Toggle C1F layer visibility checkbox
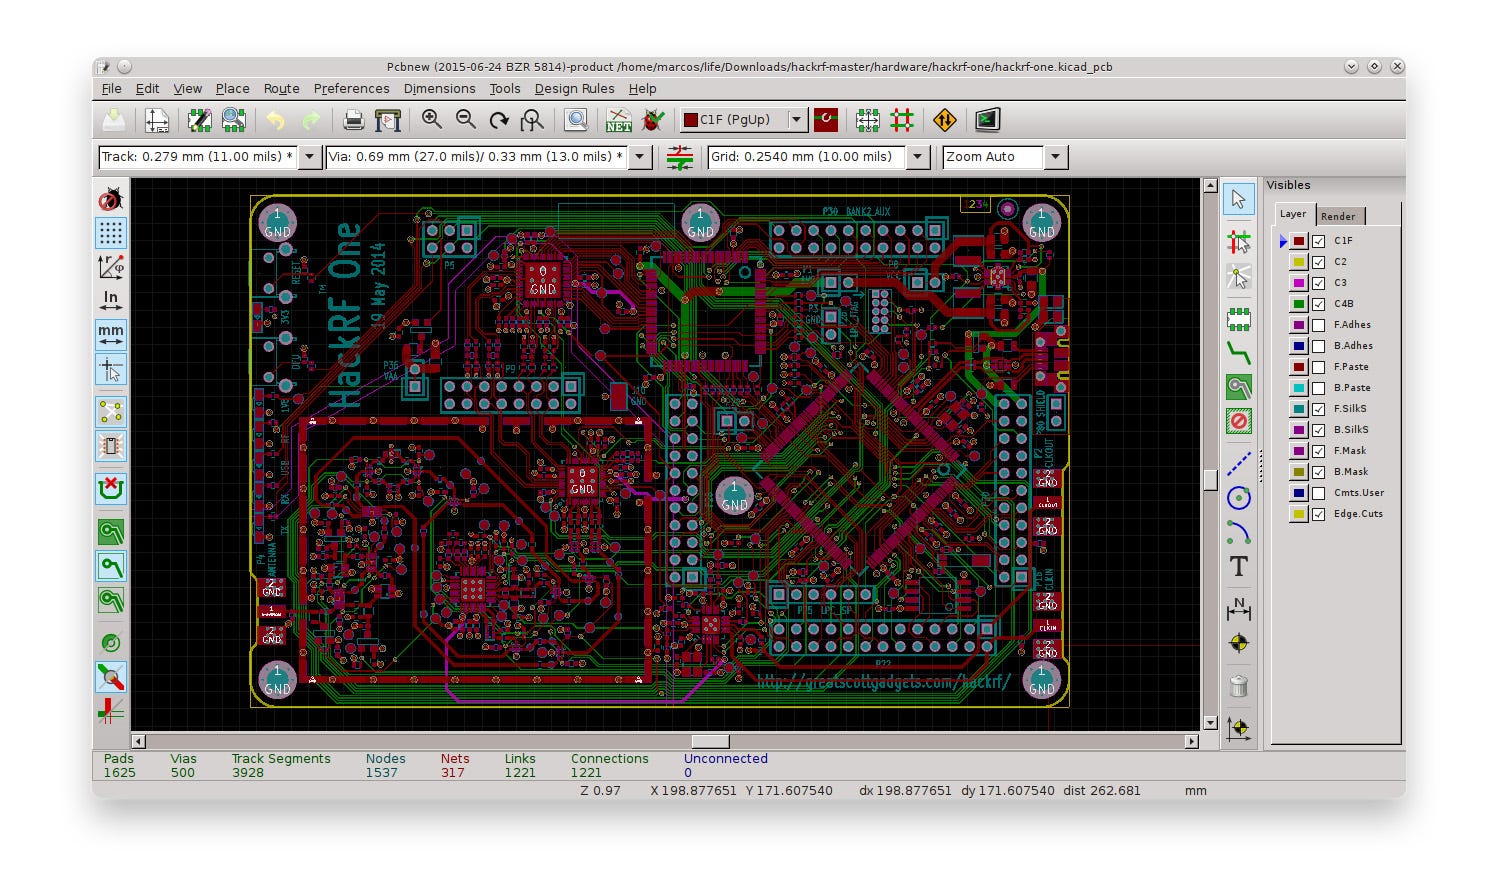Image resolution: width=1500 pixels, height=887 pixels. point(1319,241)
